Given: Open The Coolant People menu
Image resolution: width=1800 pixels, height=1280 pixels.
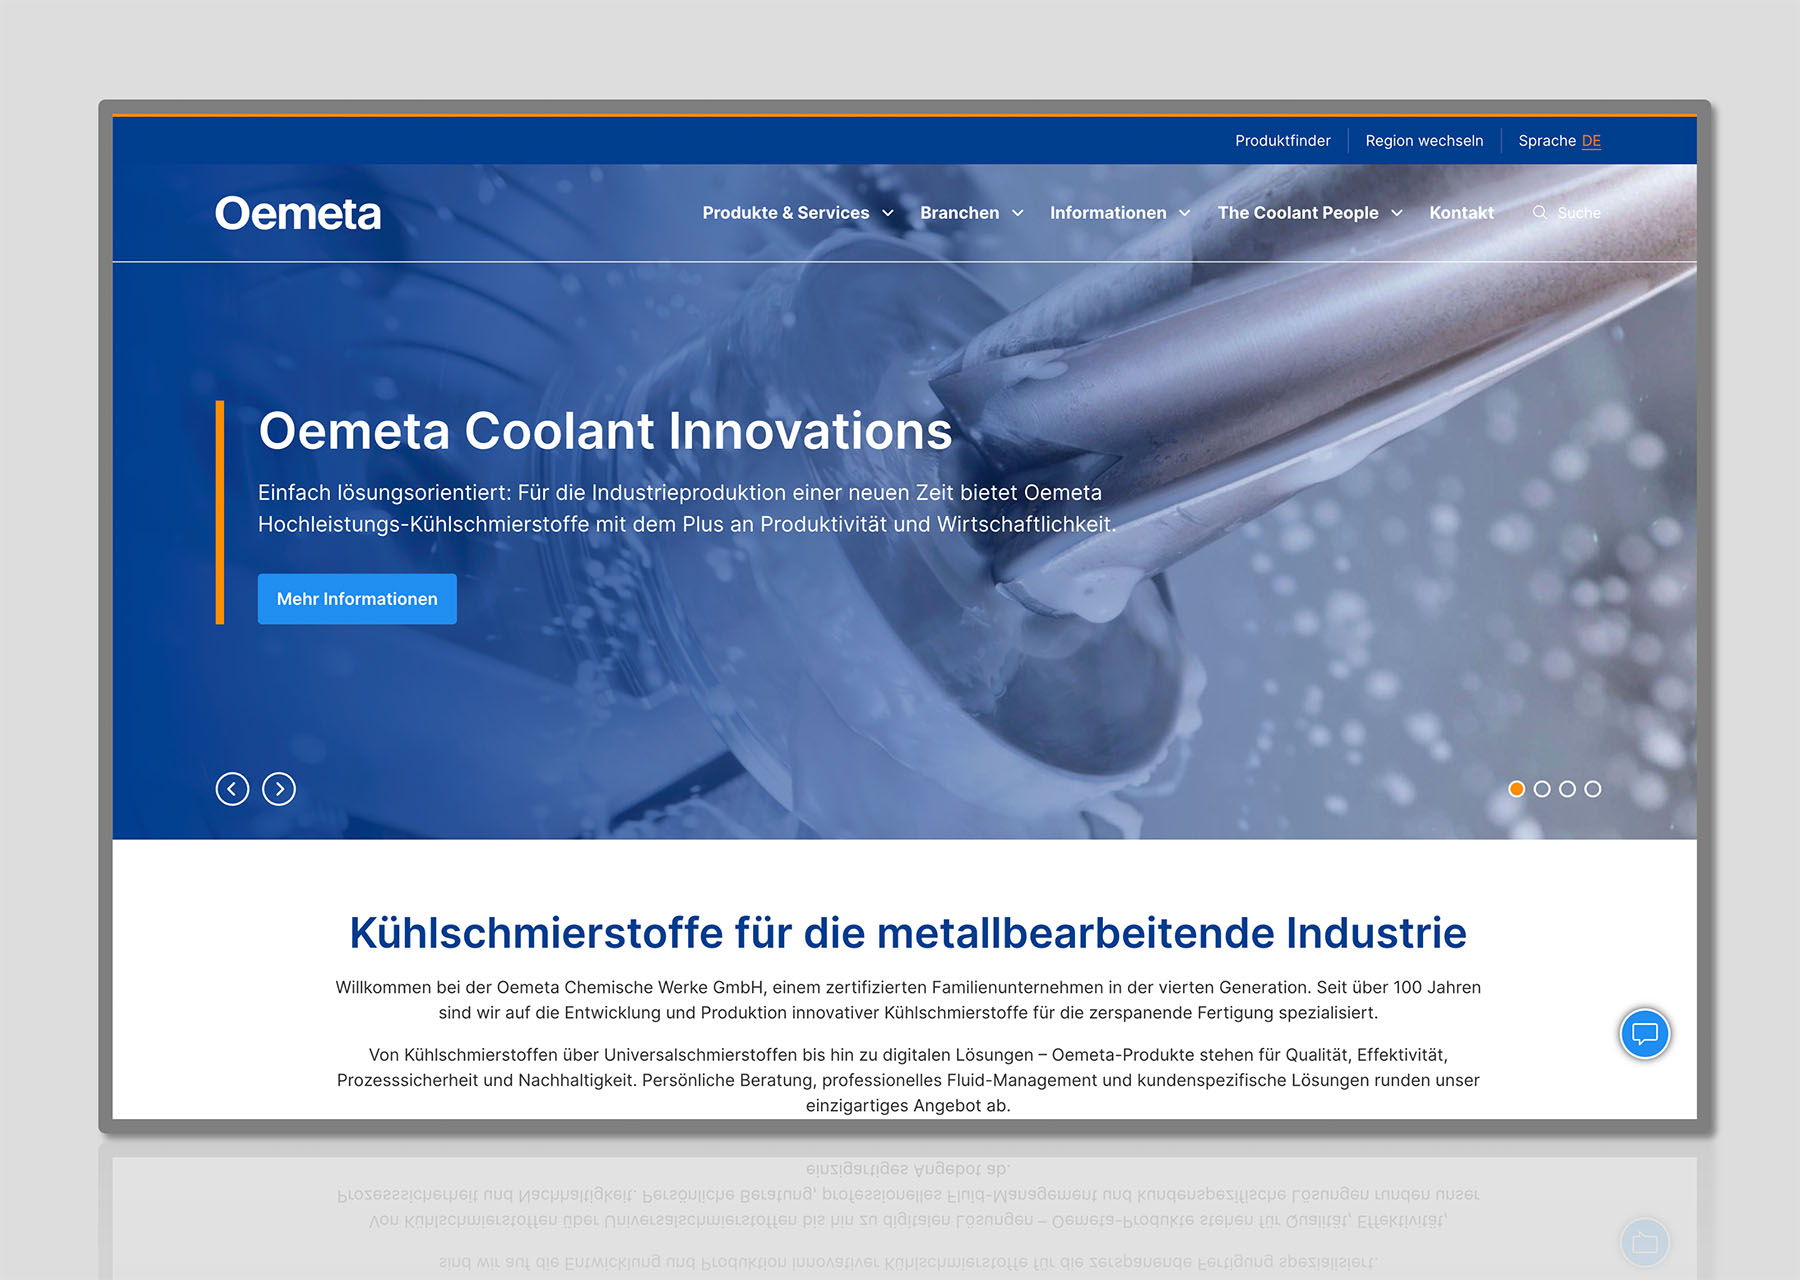Looking at the screenshot, I should pos(1298,213).
